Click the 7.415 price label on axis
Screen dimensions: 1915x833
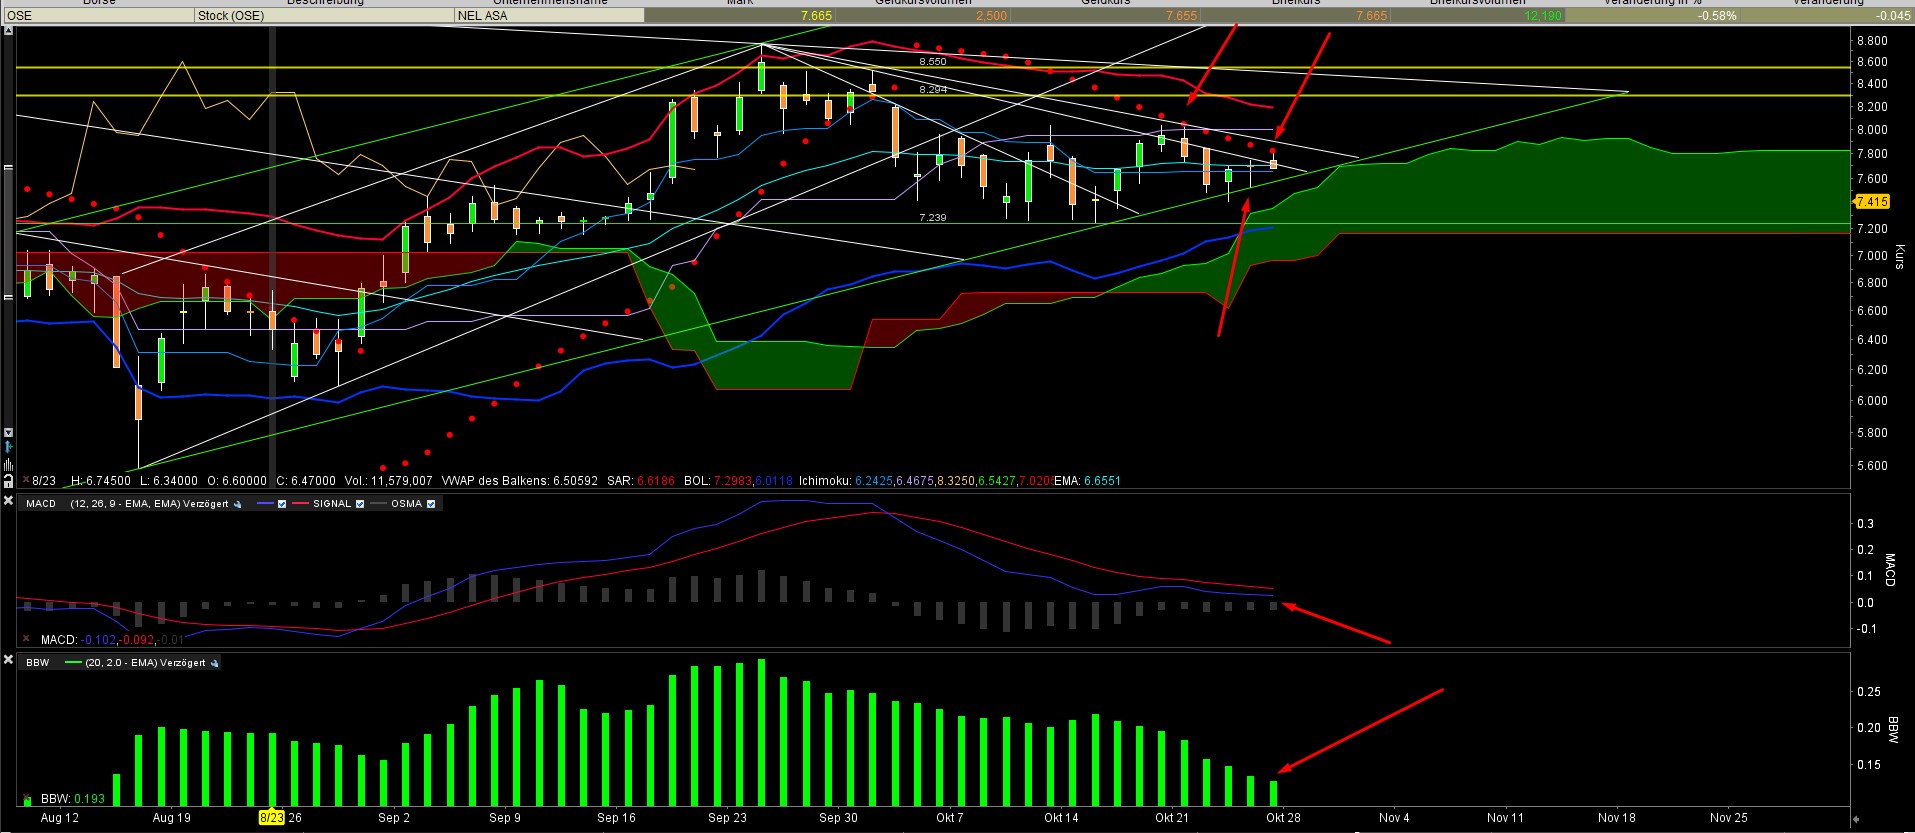pos(1872,202)
